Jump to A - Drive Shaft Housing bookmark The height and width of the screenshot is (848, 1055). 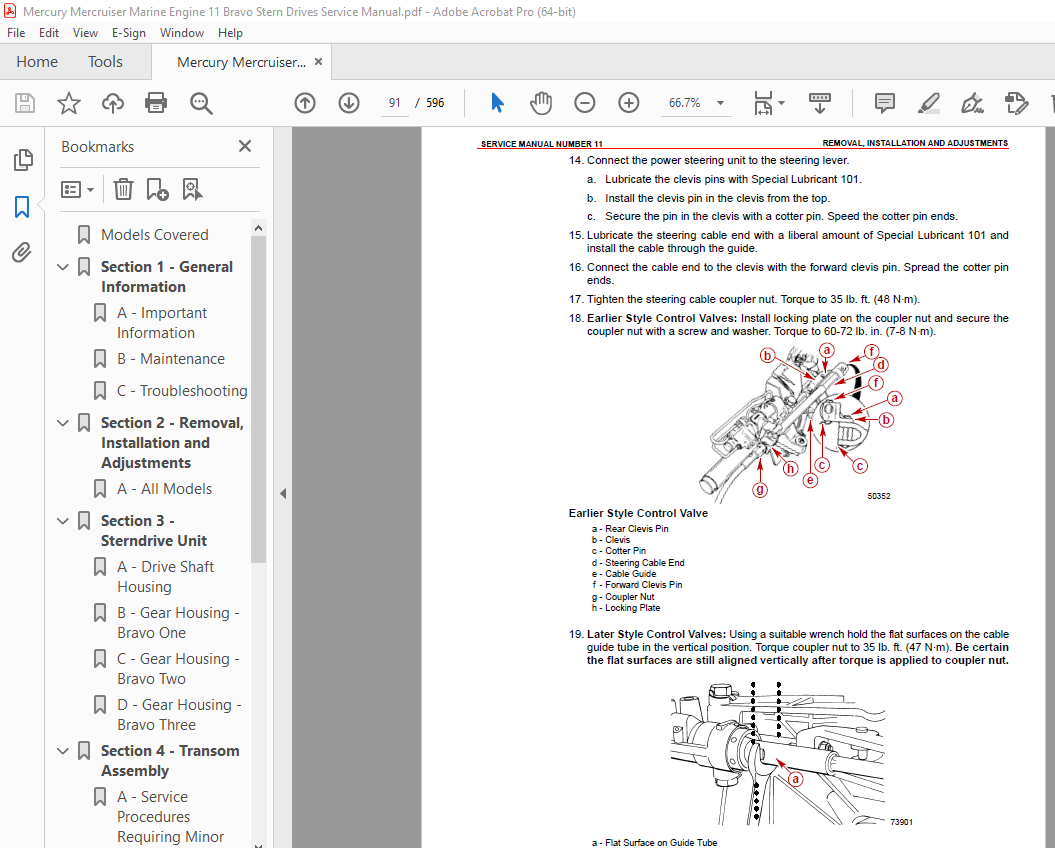[x=166, y=577]
